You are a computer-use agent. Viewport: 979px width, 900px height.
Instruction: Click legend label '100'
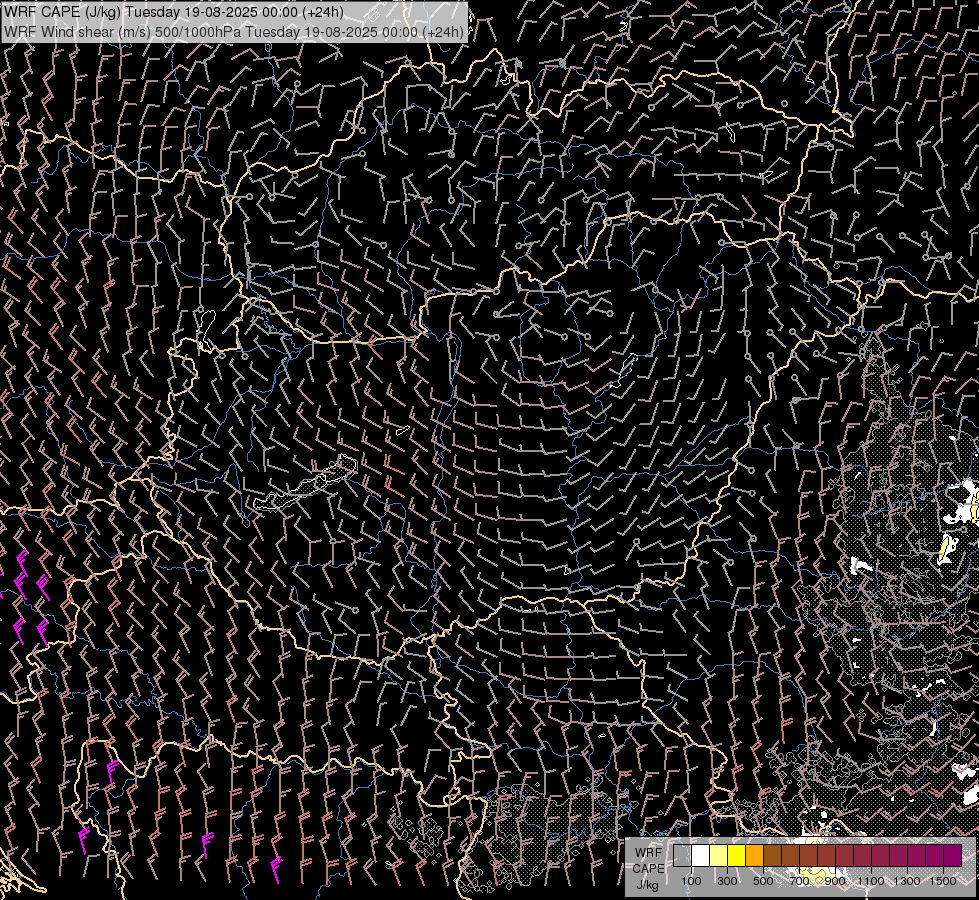(x=691, y=881)
